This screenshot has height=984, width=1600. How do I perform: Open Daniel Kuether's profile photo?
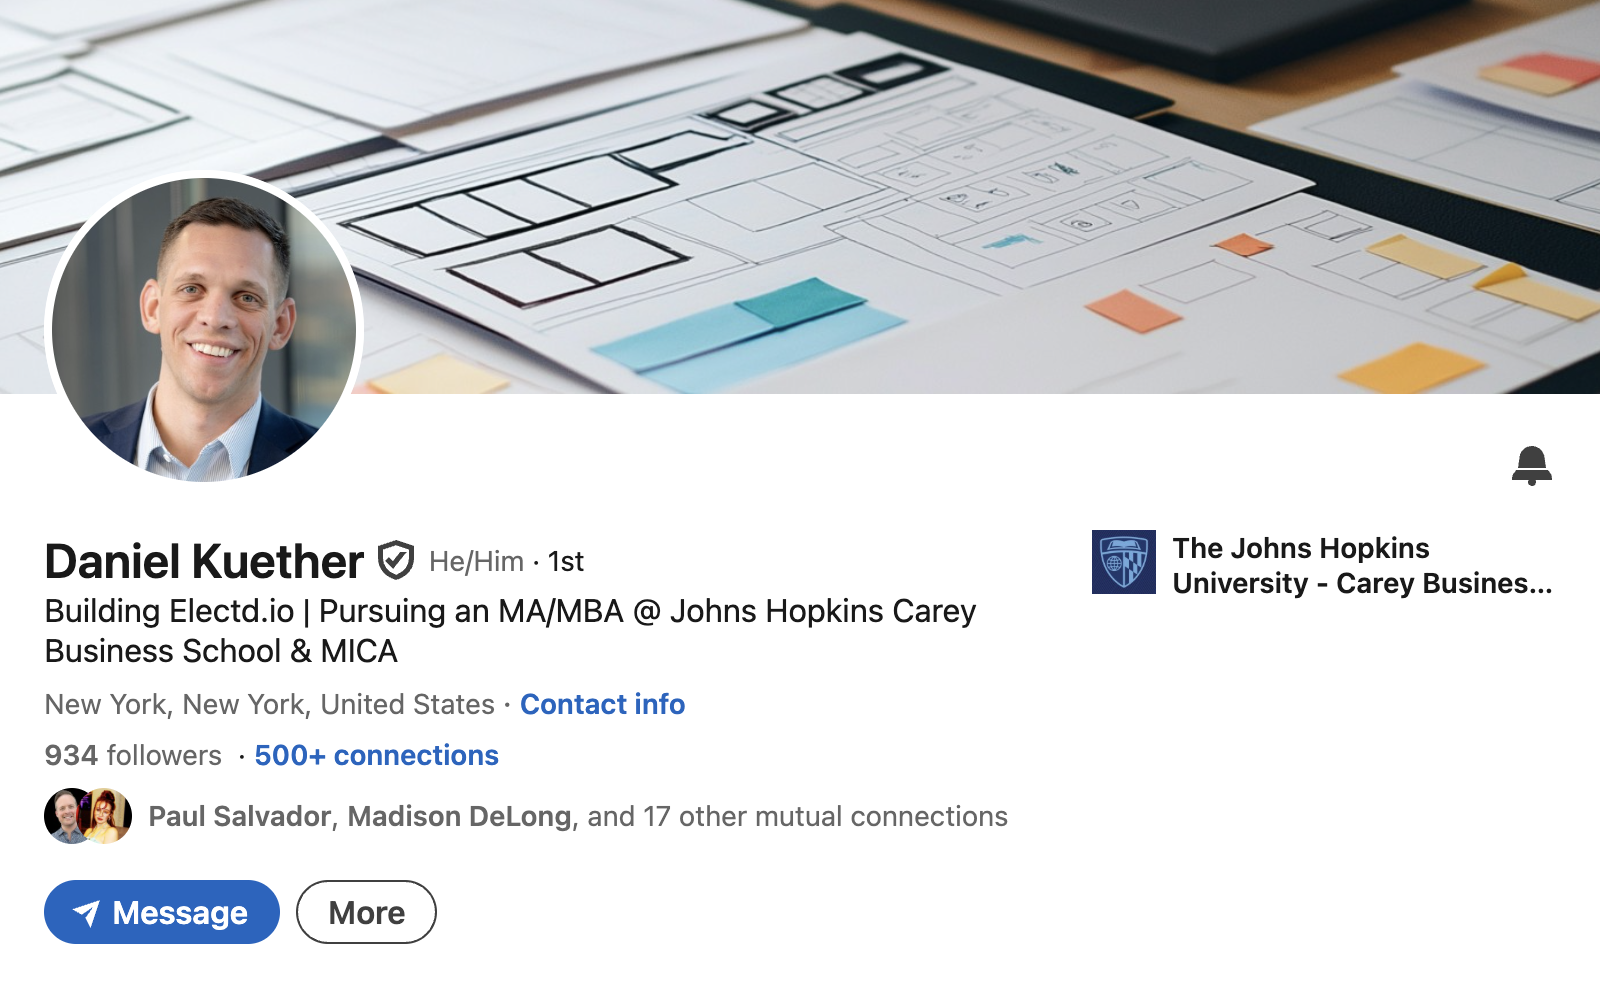point(204,330)
